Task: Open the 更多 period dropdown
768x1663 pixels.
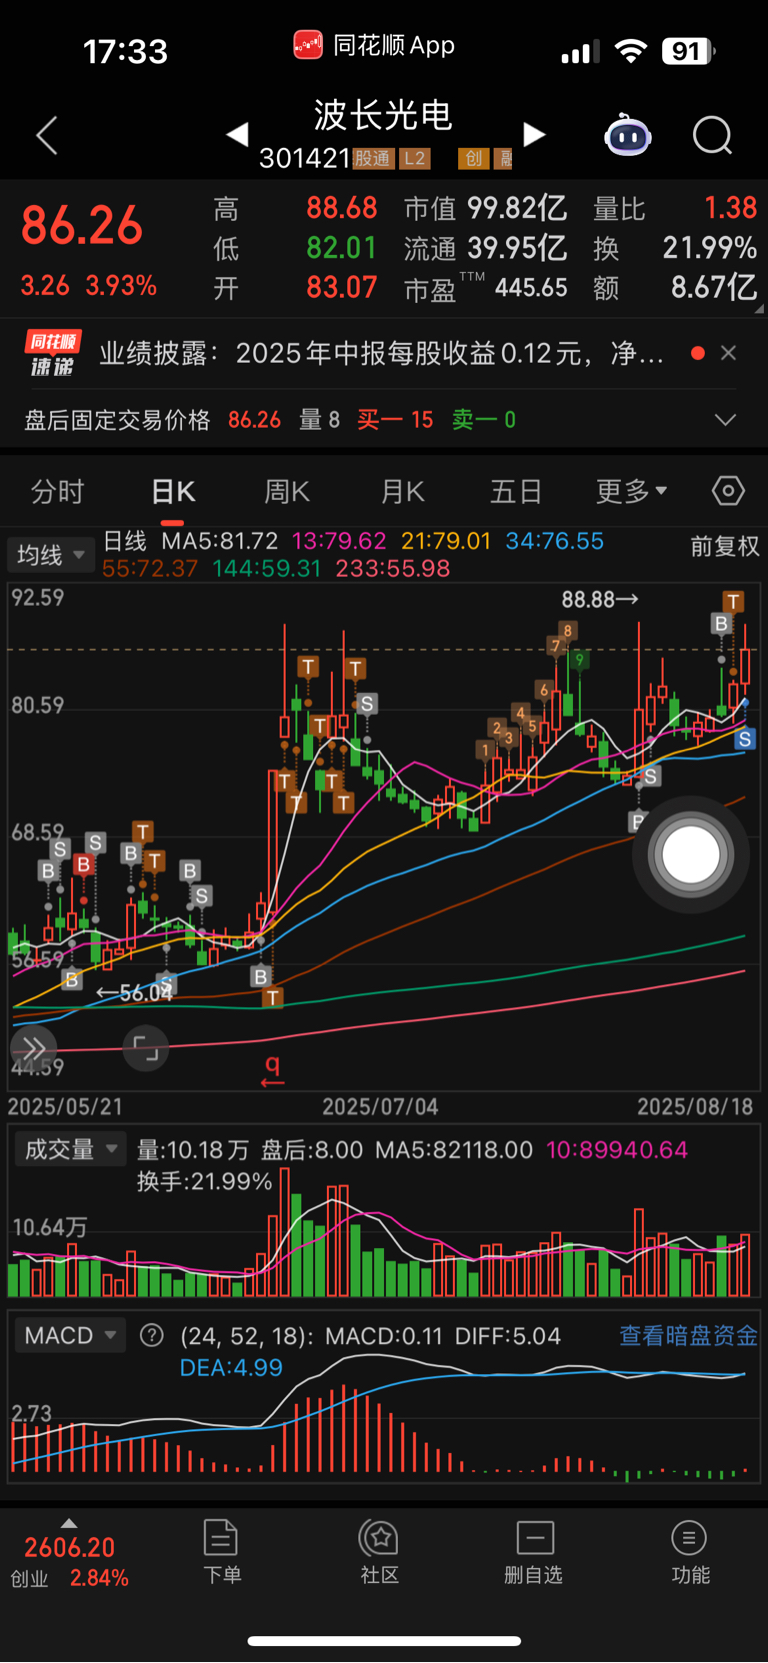Action: (632, 492)
